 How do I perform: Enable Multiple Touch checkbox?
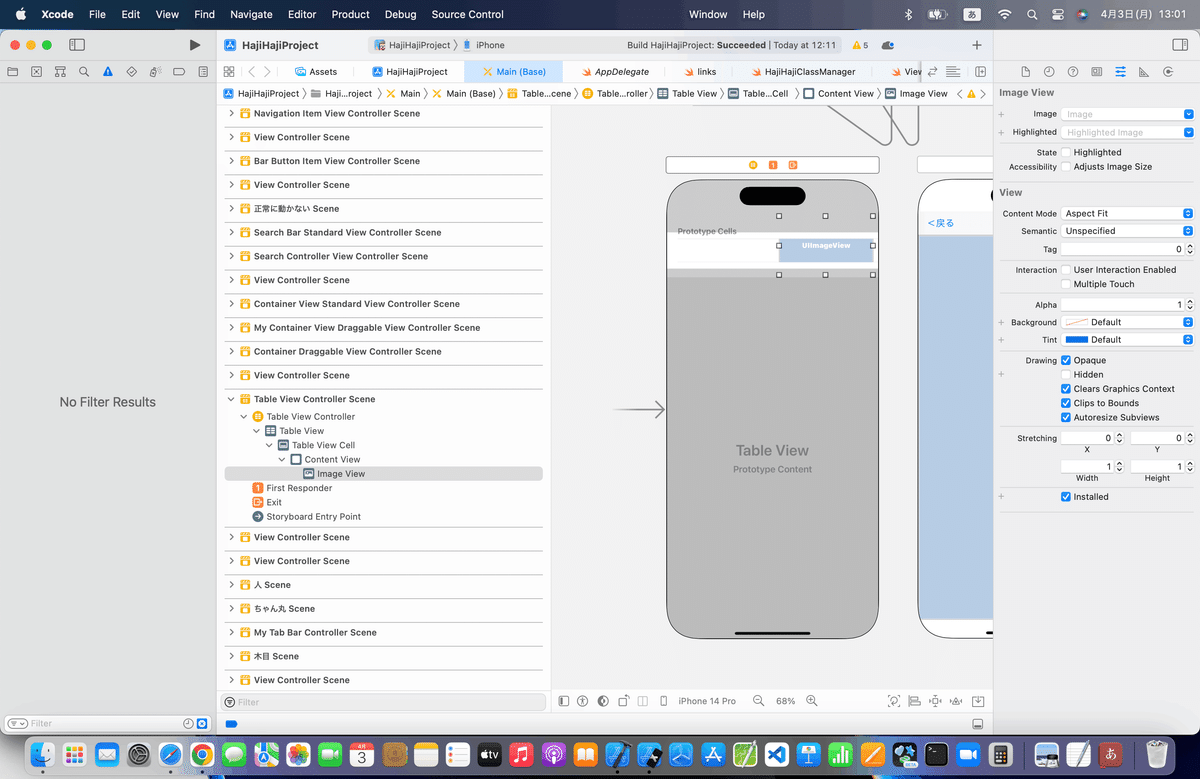tap(1066, 284)
